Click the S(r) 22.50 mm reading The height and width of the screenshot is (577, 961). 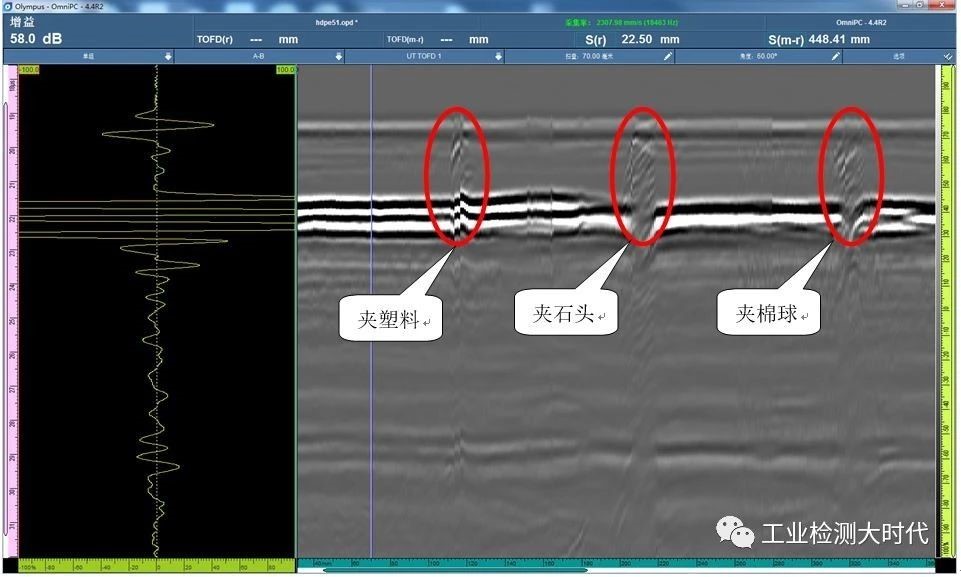click(x=632, y=39)
